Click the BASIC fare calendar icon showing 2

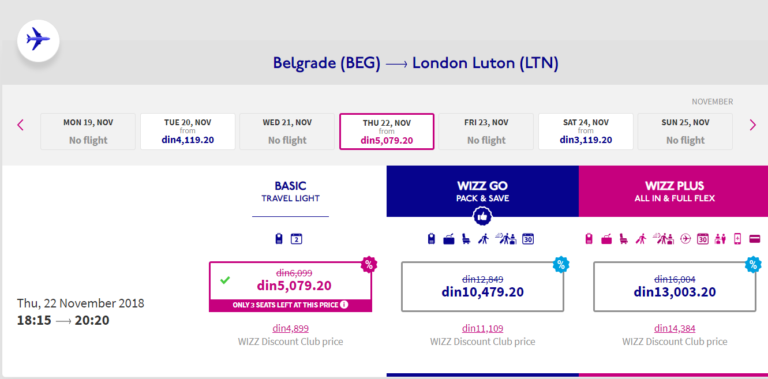point(296,239)
